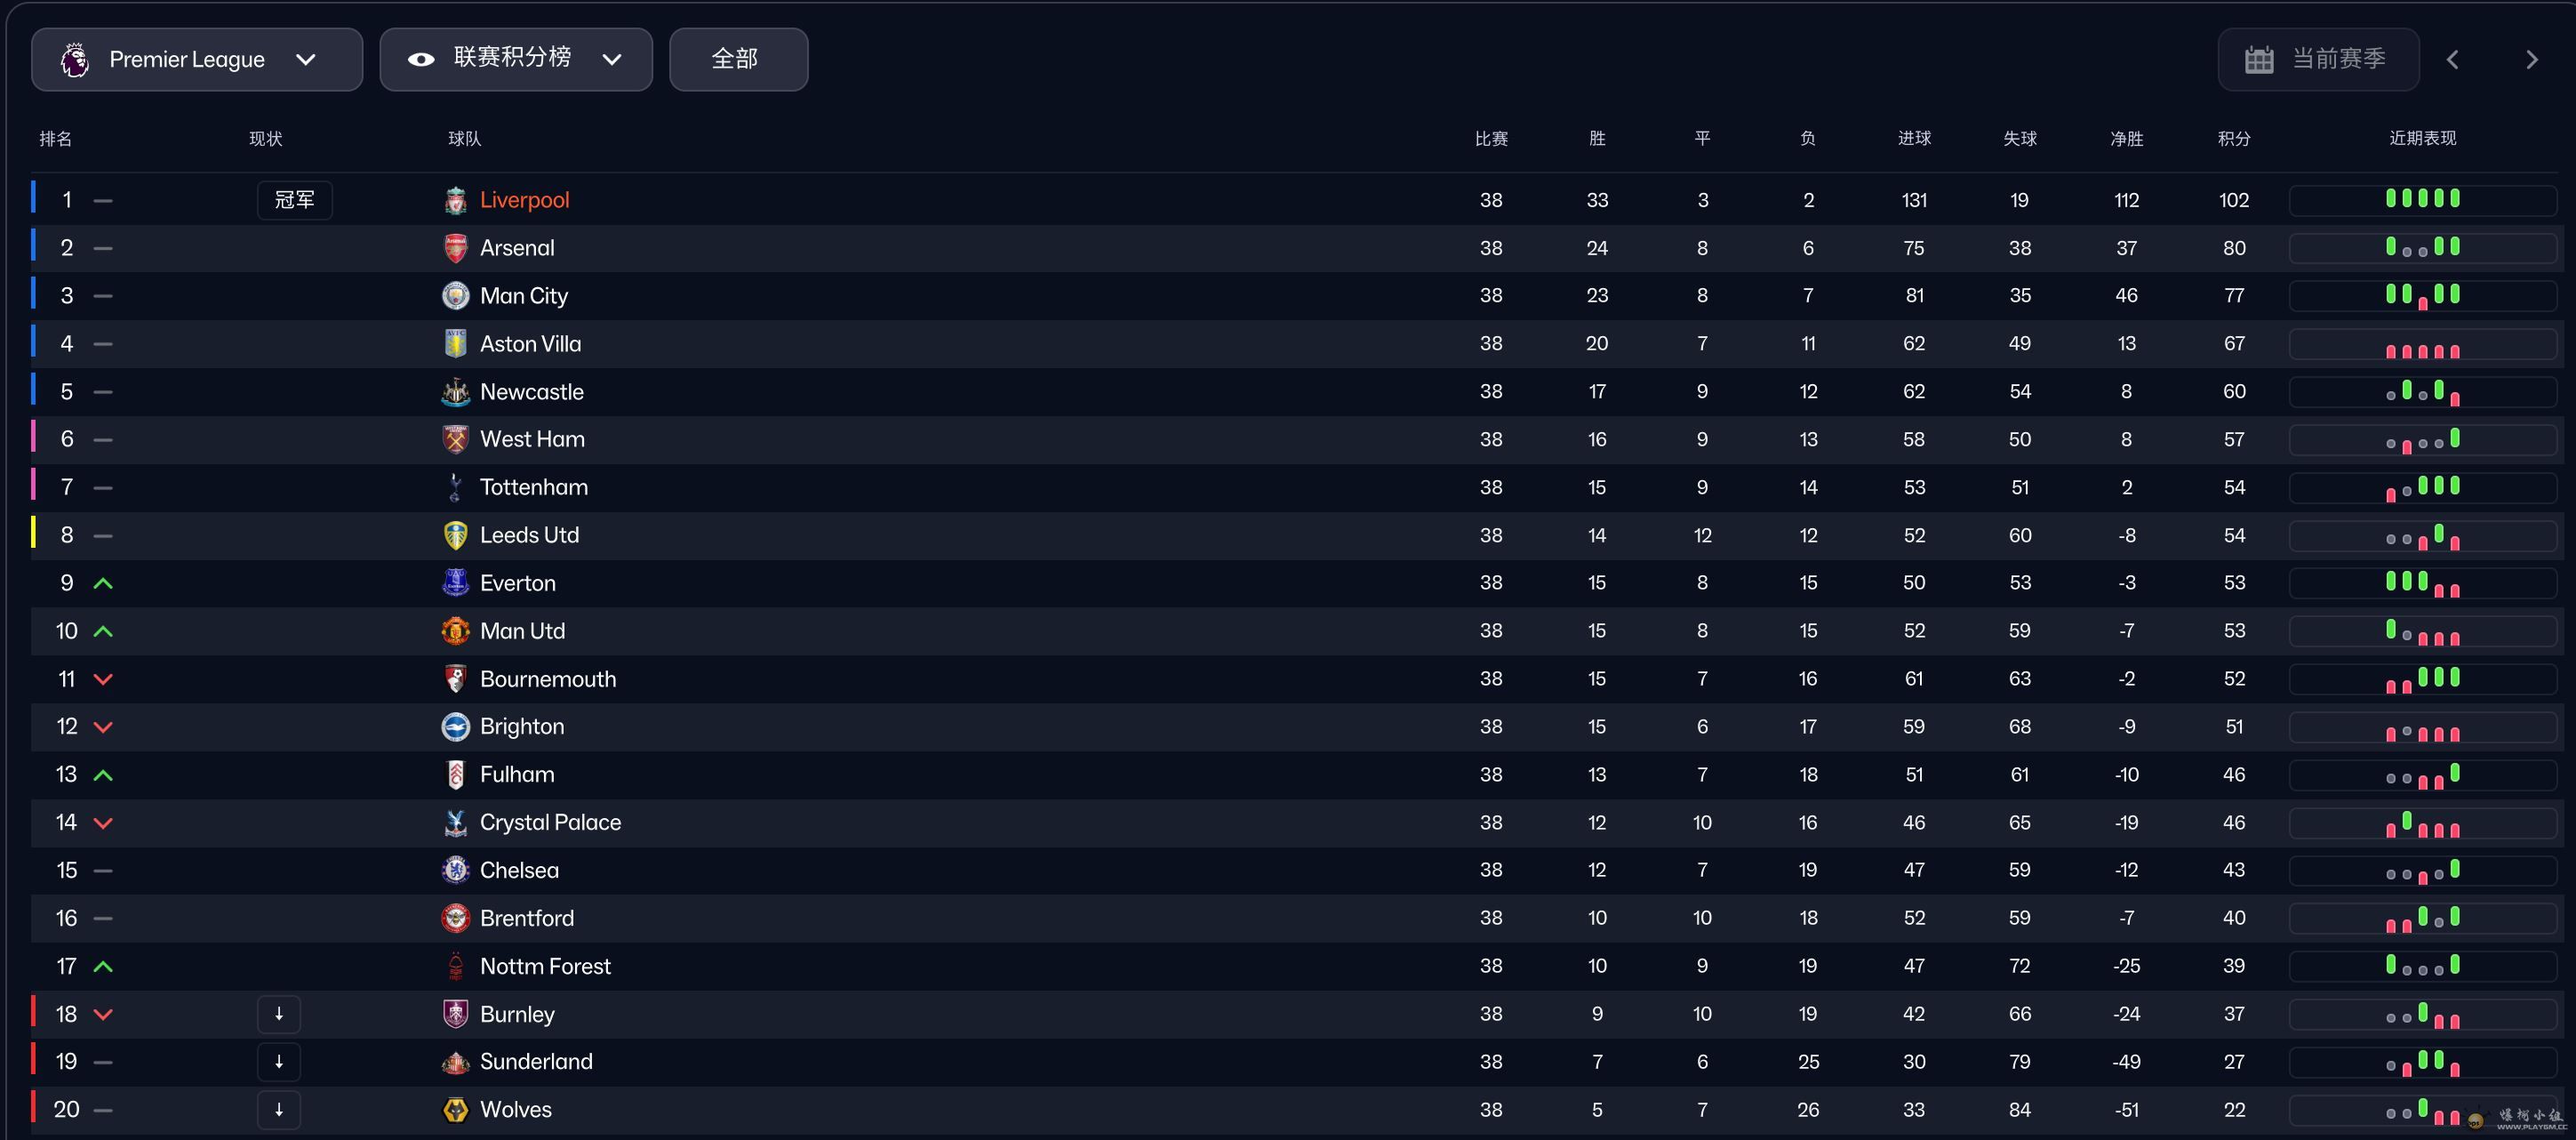Click the 当前赛季 season button
Viewport: 2576px width, 1140px height.
click(x=2318, y=60)
